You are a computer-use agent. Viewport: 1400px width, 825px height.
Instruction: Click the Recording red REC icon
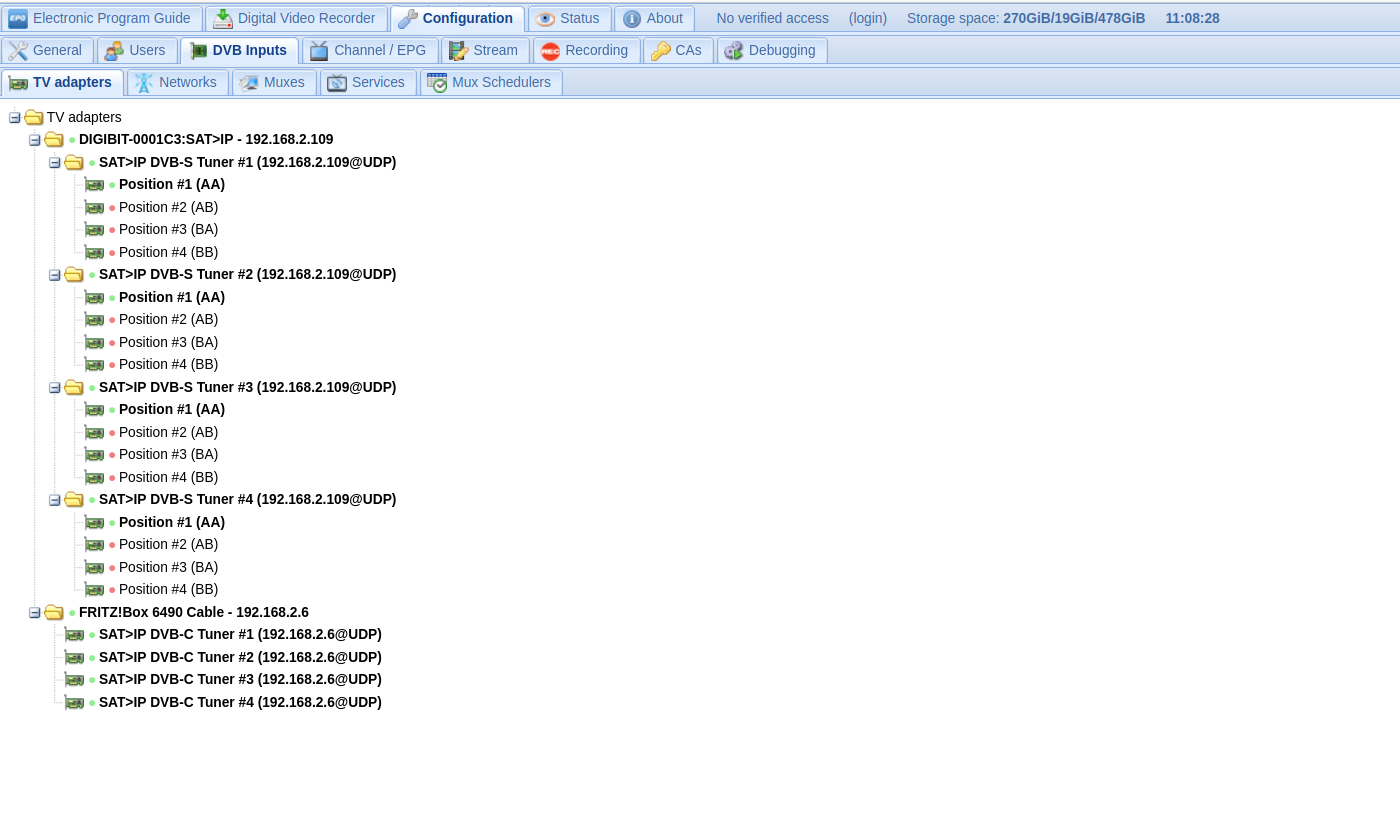(550, 51)
